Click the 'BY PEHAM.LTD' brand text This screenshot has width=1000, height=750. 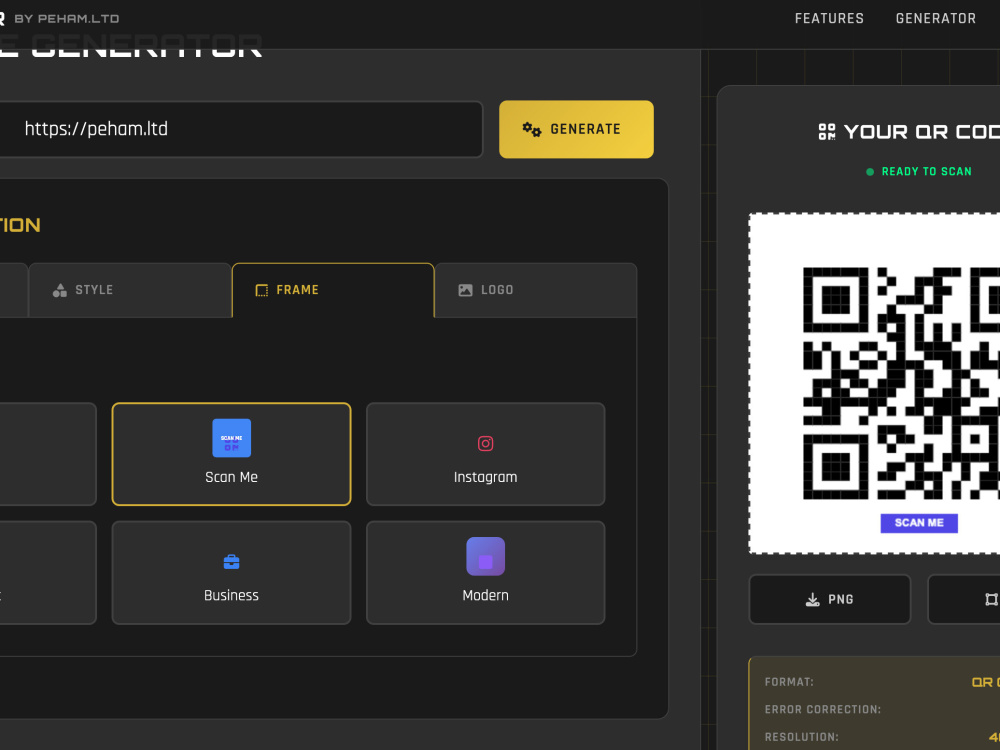67,18
